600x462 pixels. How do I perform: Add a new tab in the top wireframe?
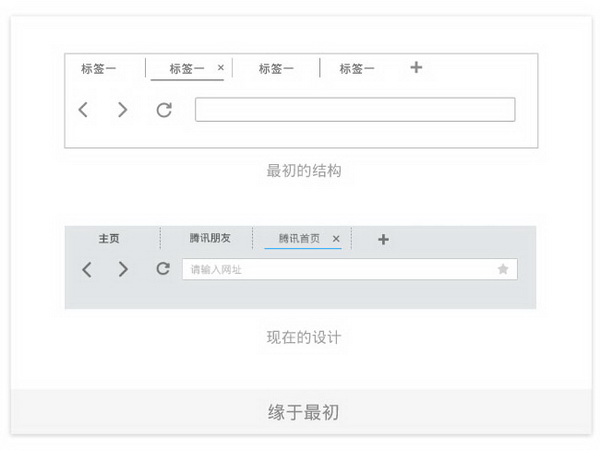[416, 67]
